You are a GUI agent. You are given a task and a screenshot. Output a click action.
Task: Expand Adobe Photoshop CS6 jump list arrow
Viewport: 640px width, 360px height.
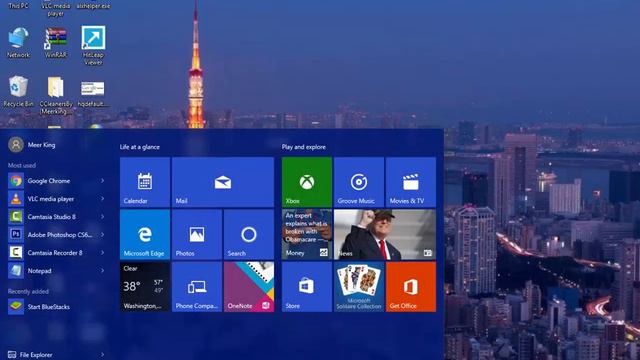(x=102, y=235)
